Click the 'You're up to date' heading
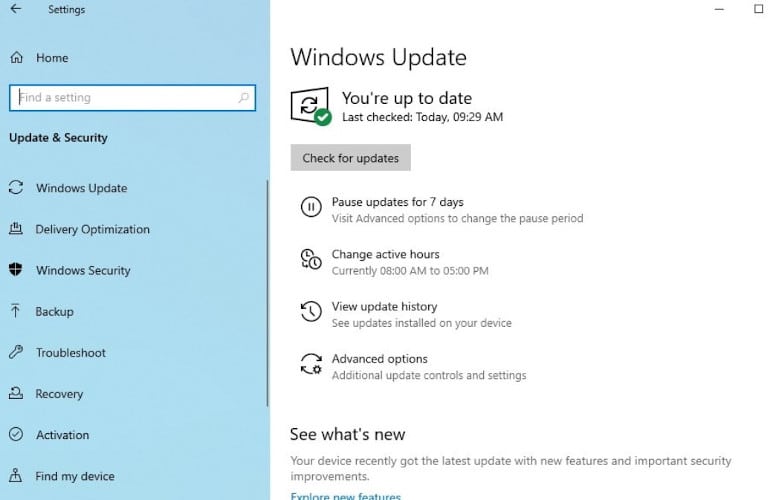Viewport: 770px width, 500px height. click(407, 98)
